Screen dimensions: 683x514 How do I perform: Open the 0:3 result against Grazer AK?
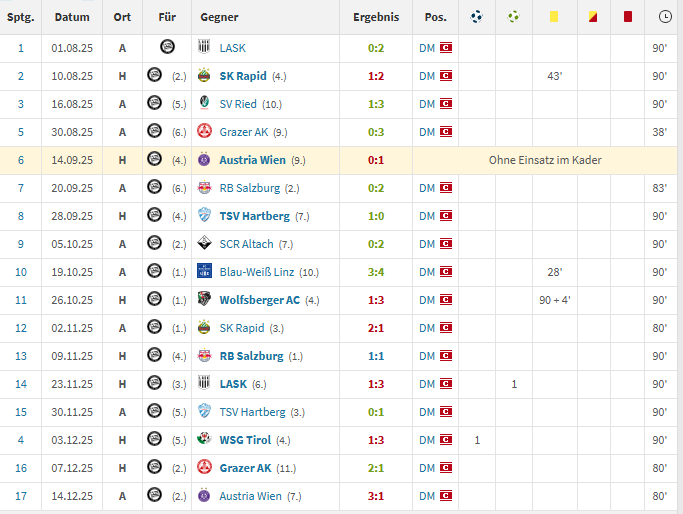click(x=376, y=132)
